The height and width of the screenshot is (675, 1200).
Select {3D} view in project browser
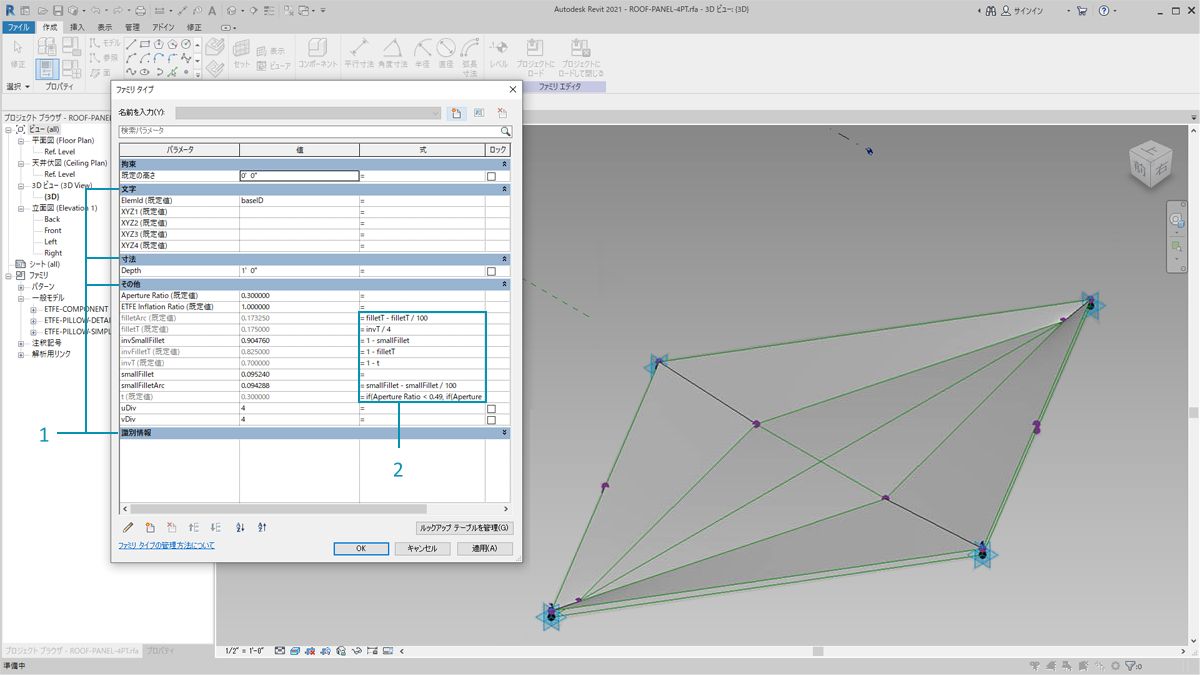52,197
